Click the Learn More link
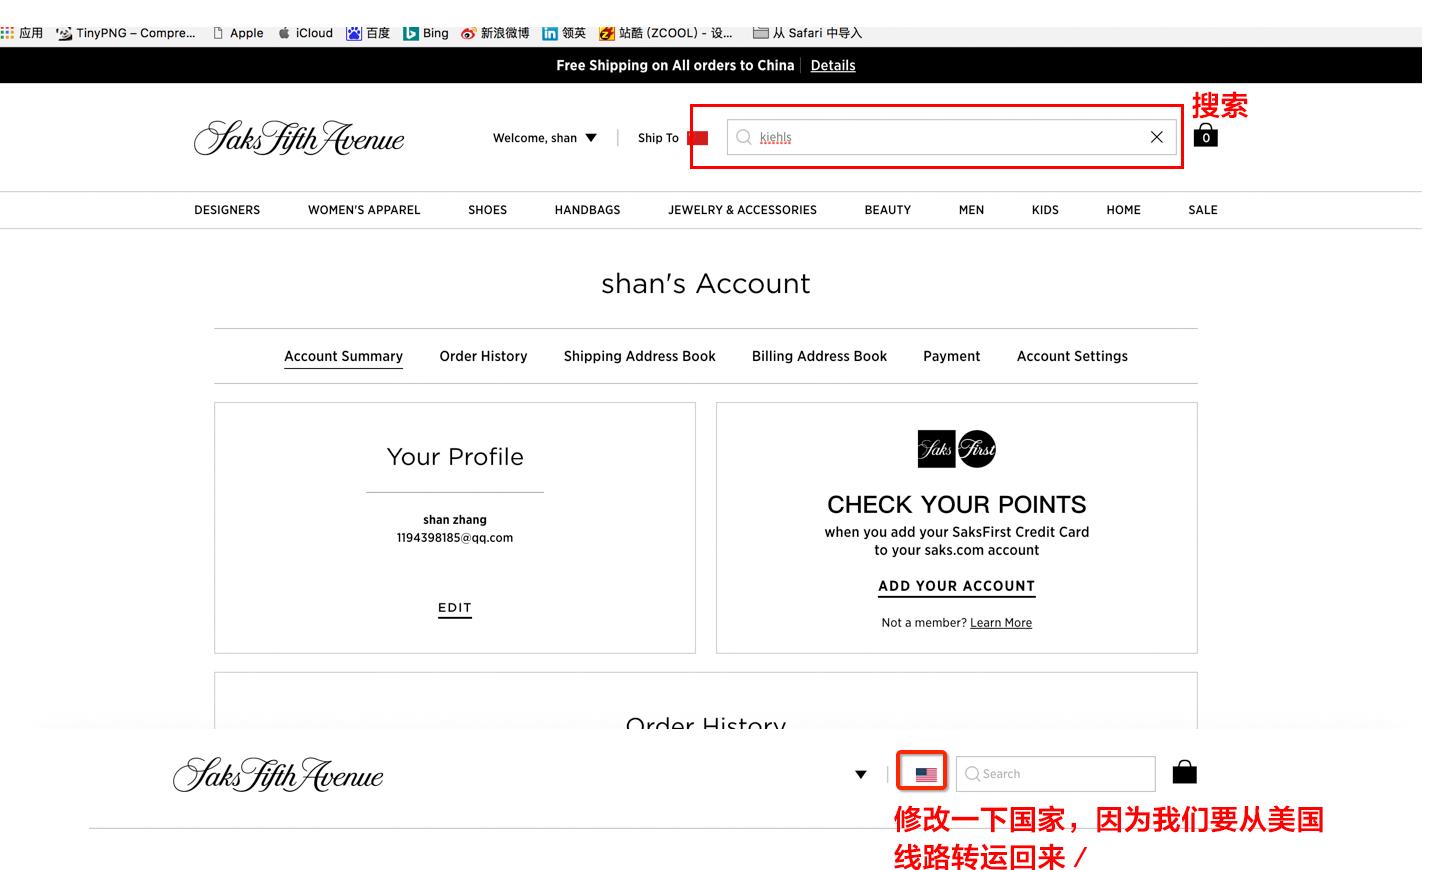The height and width of the screenshot is (870, 1450). click(x=1001, y=623)
